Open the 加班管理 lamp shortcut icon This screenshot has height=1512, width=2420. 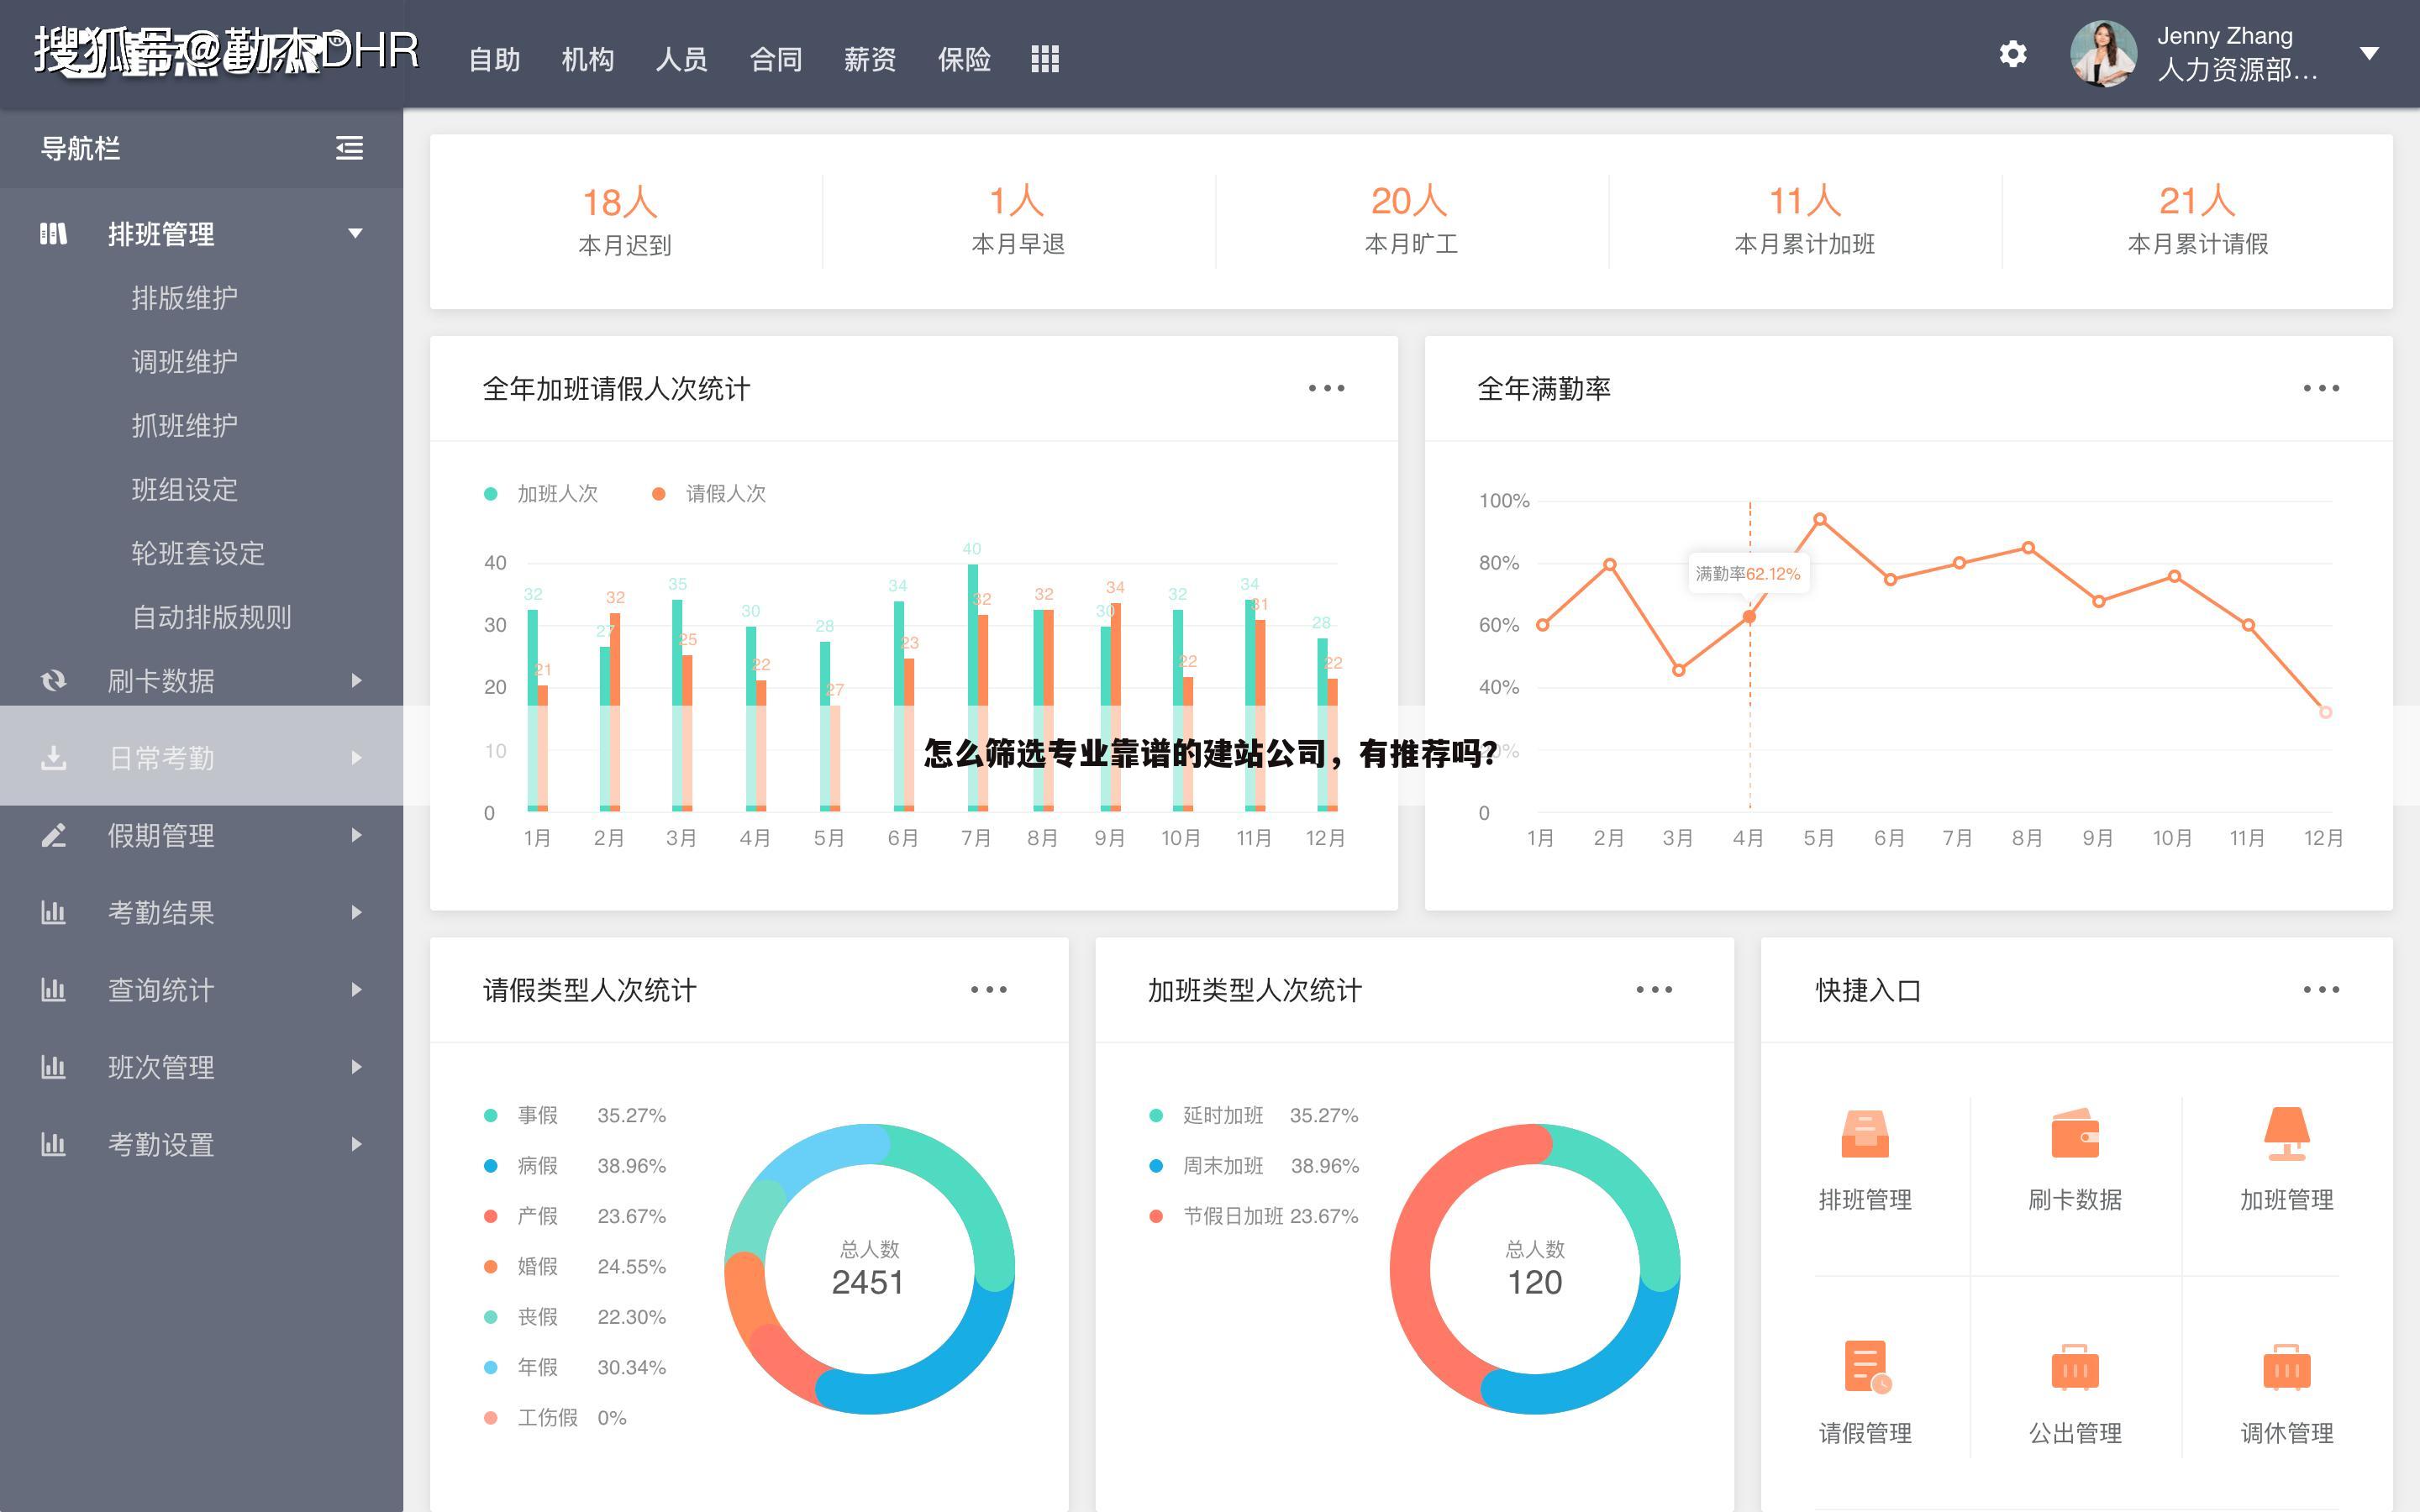pyautogui.click(x=2287, y=1134)
